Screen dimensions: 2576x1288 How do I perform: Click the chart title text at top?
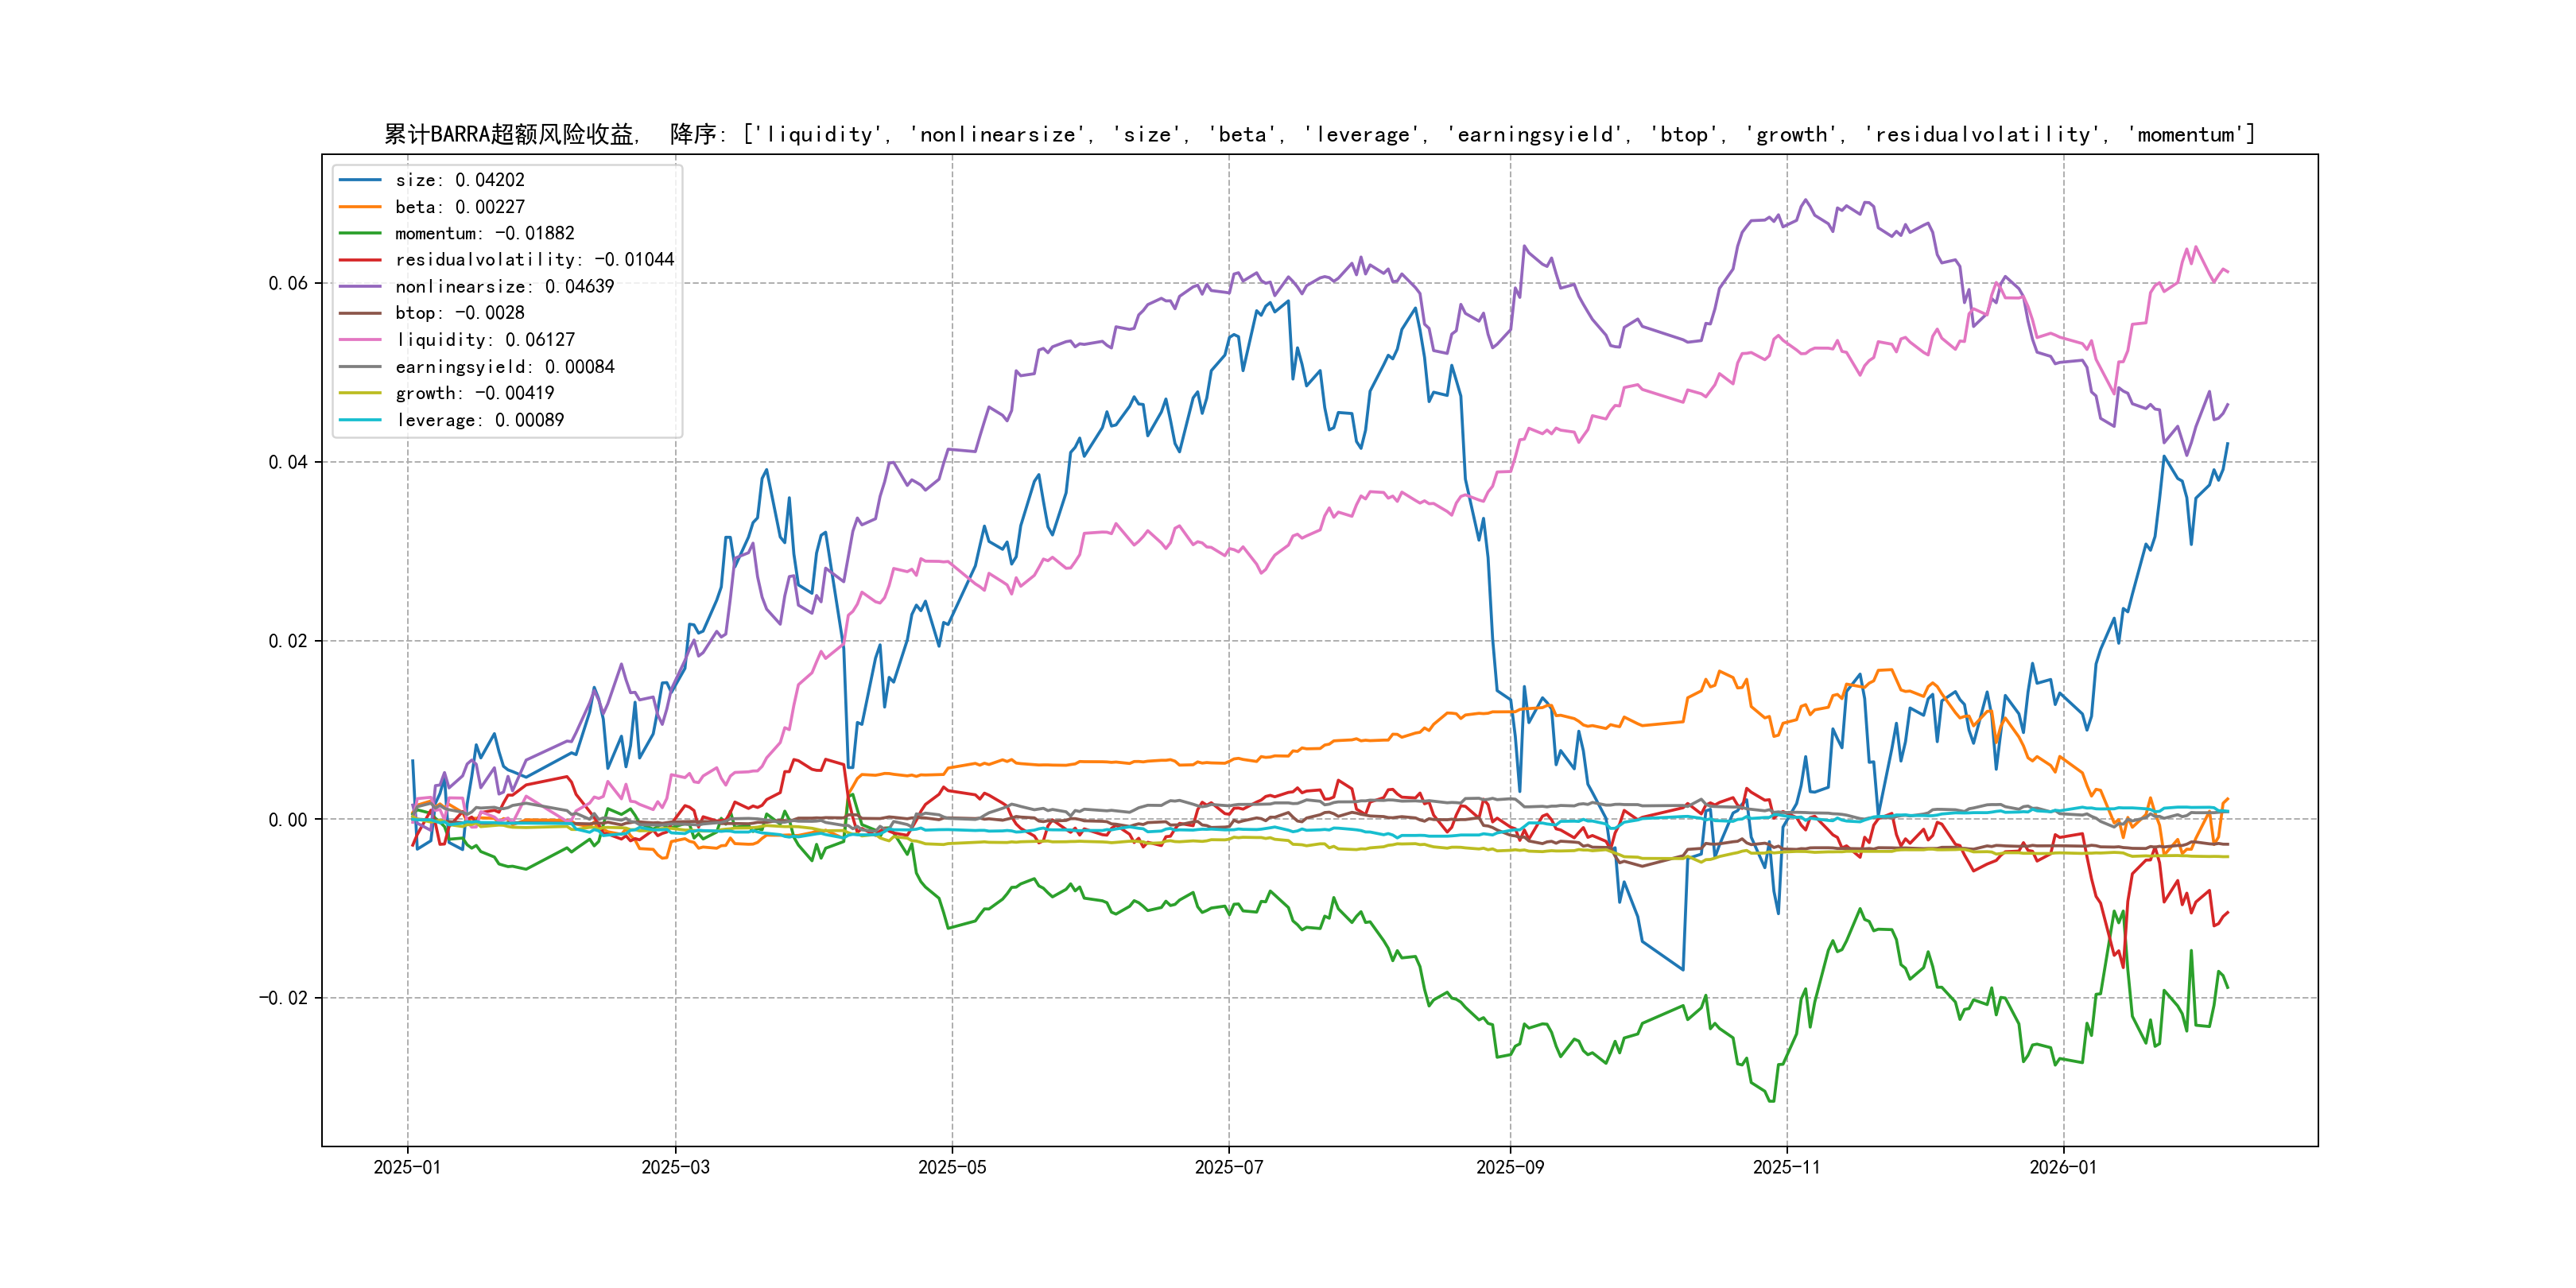[1319, 134]
